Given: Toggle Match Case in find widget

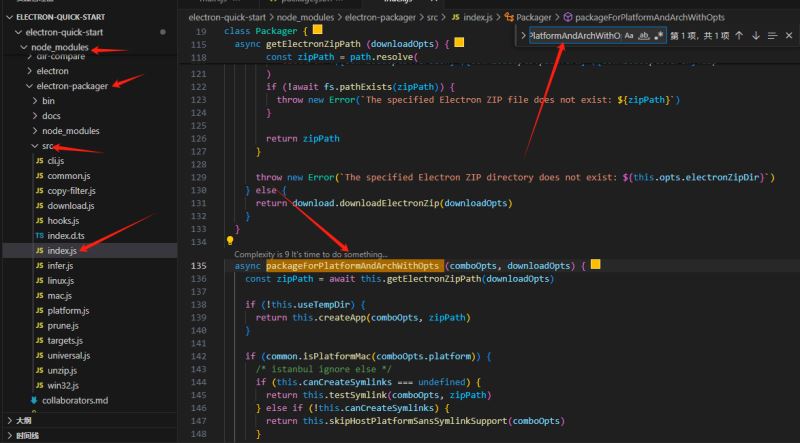Looking at the screenshot, I should 629,36.
